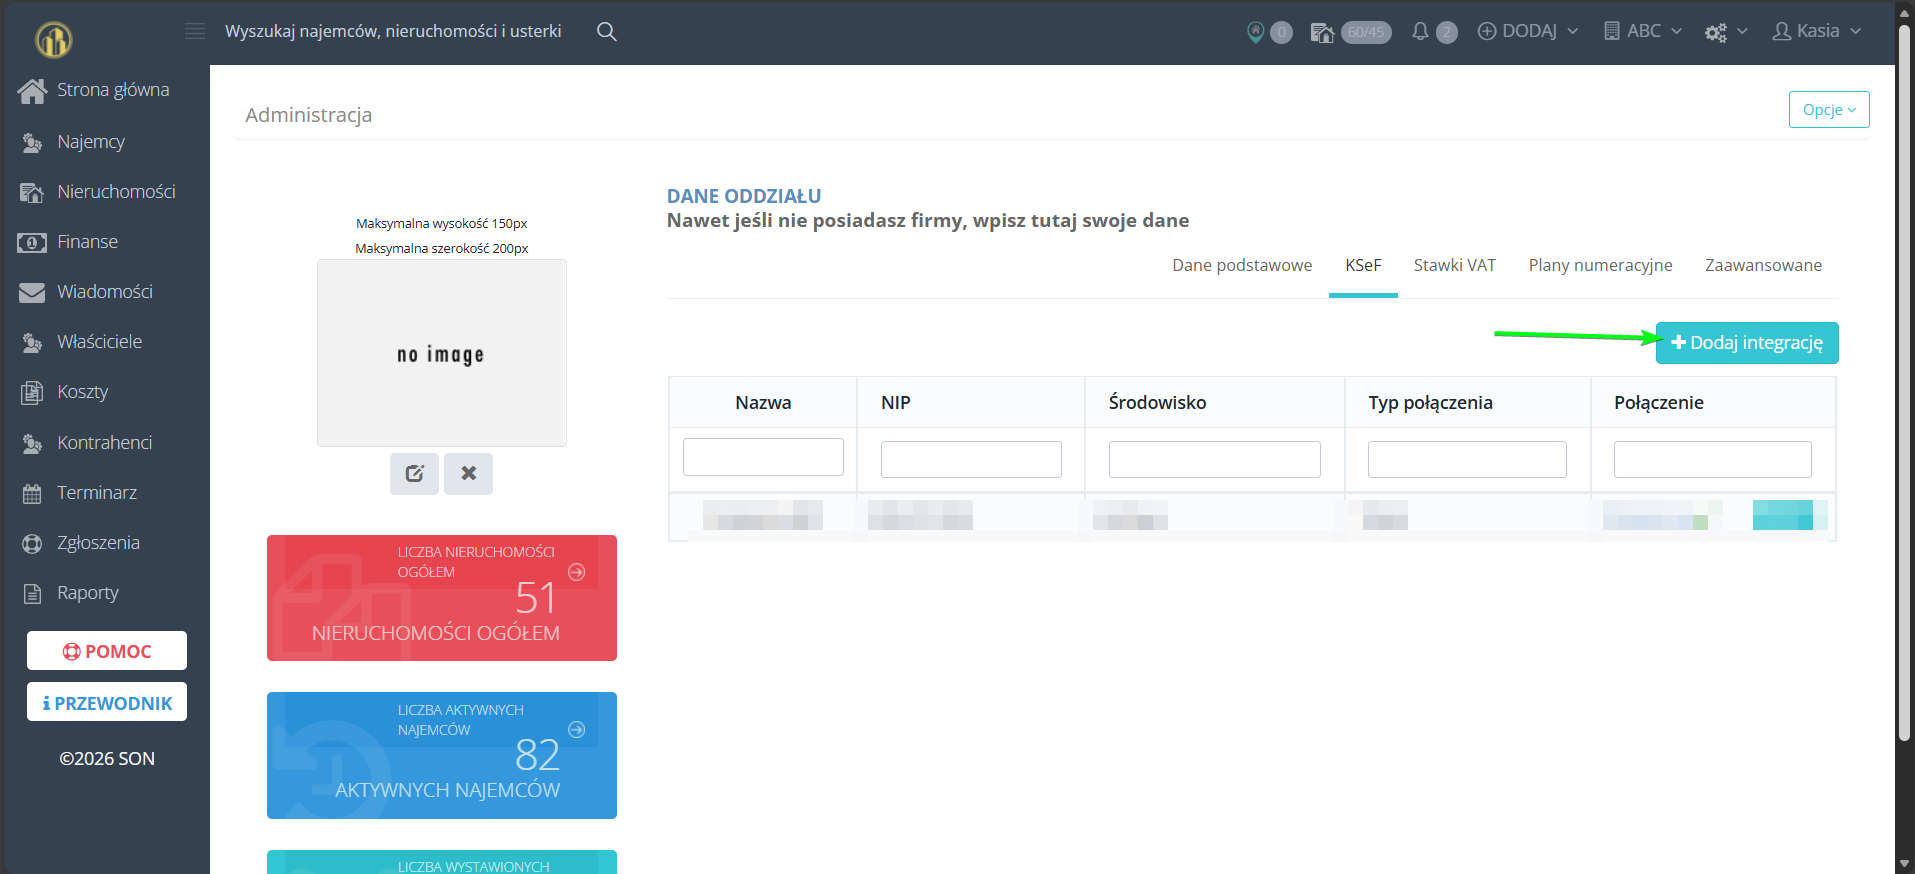Switch to Dane podstawowe tab
Screen dimensions: 1915x874
pyautogui.click(x=1242, y=266)
